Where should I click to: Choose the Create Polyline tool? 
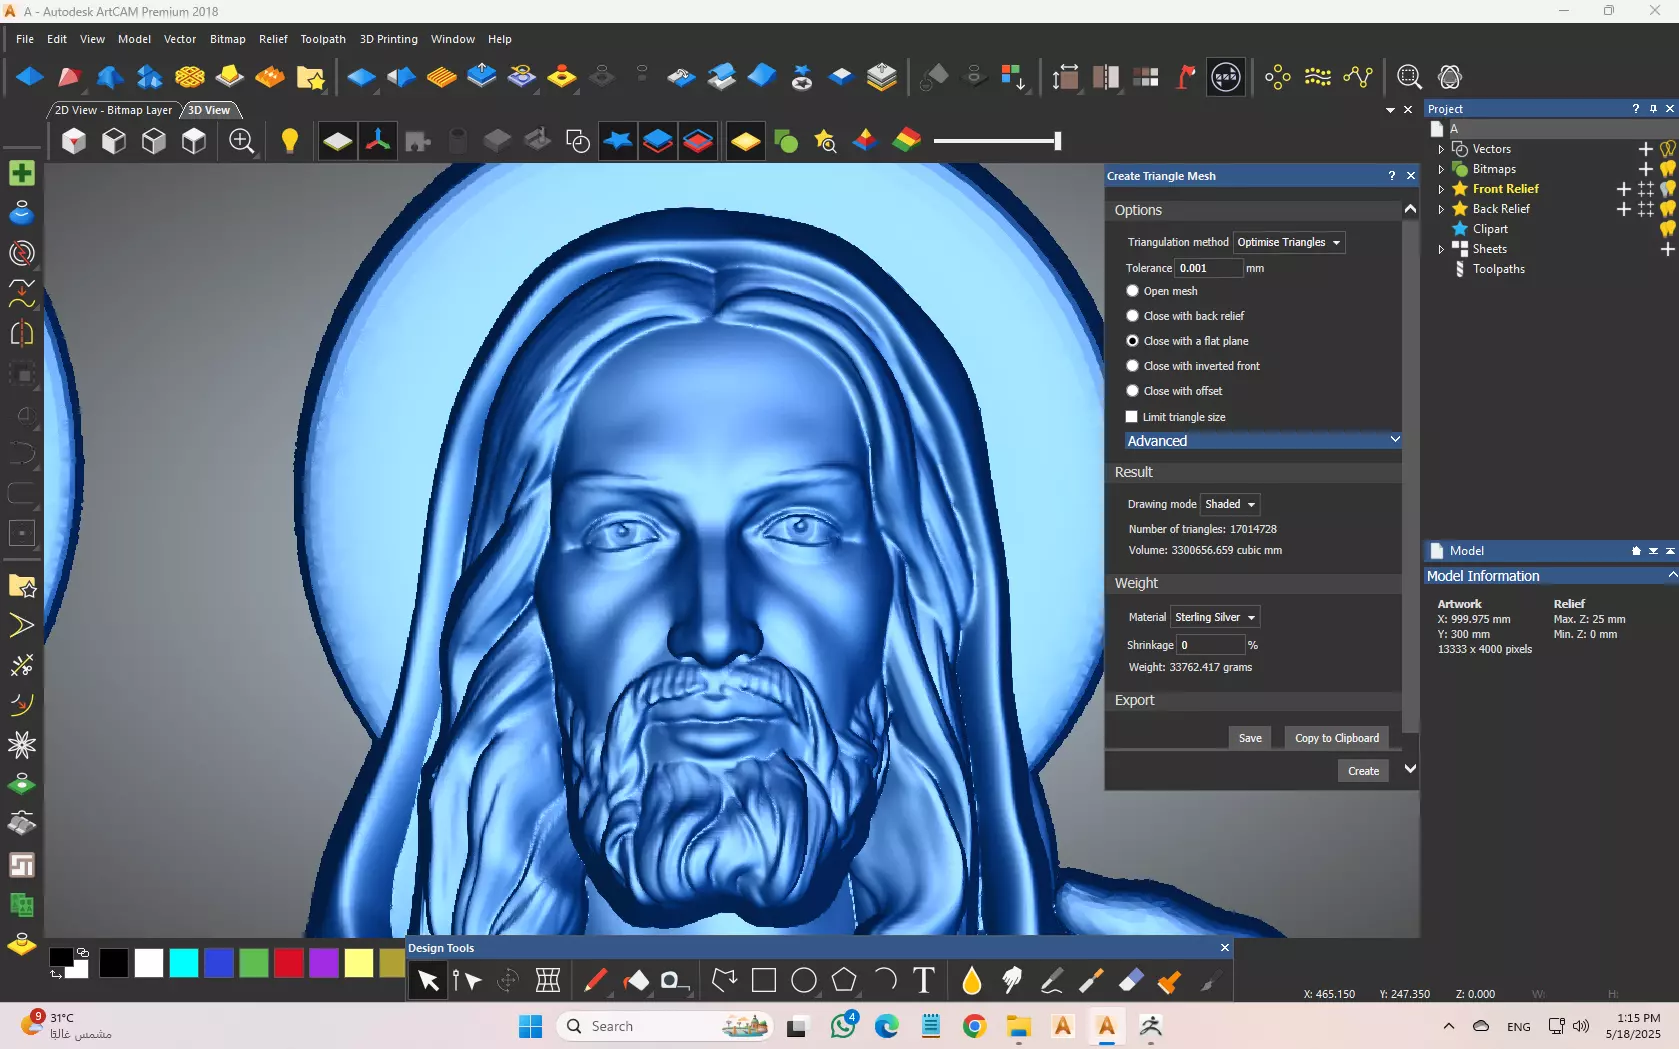[x=724, y=981]
